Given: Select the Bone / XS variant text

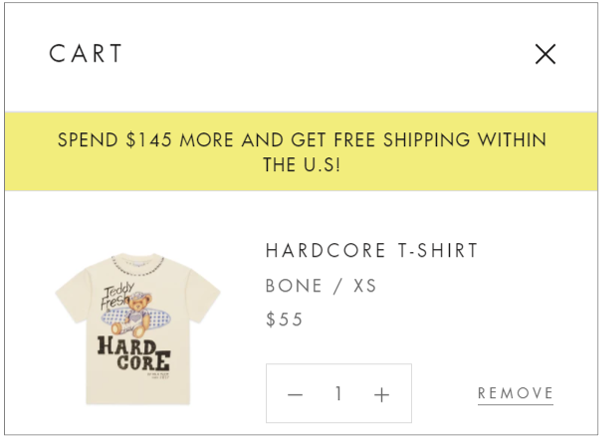Looking at the screenshot, I should pyautogui.click(x=321, y=286).
